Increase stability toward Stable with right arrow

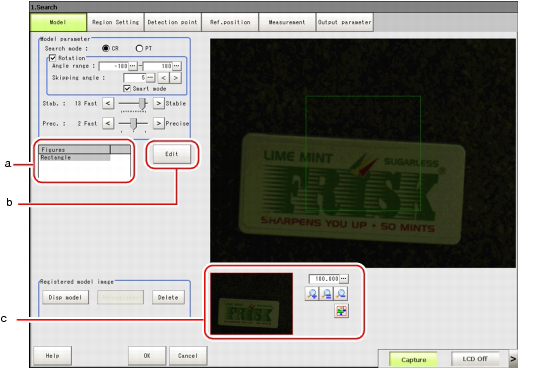tap(158, 103)
